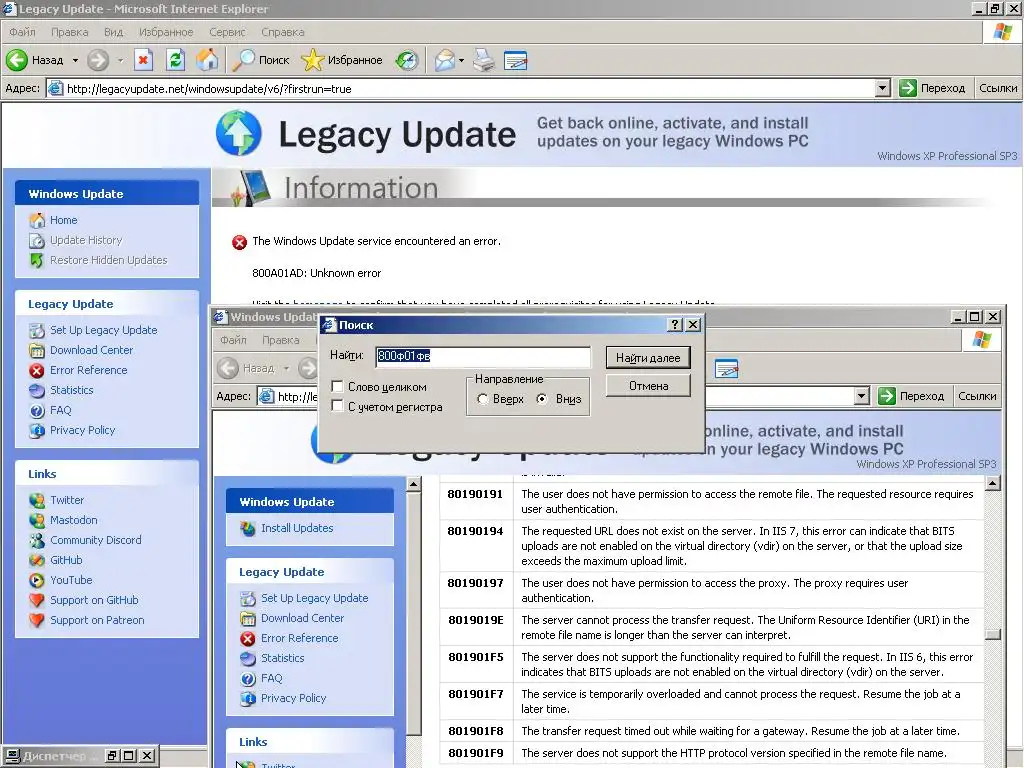Click Support on Patreon heart icon
The image size is (1024, 768).
[x=37, y=620]
